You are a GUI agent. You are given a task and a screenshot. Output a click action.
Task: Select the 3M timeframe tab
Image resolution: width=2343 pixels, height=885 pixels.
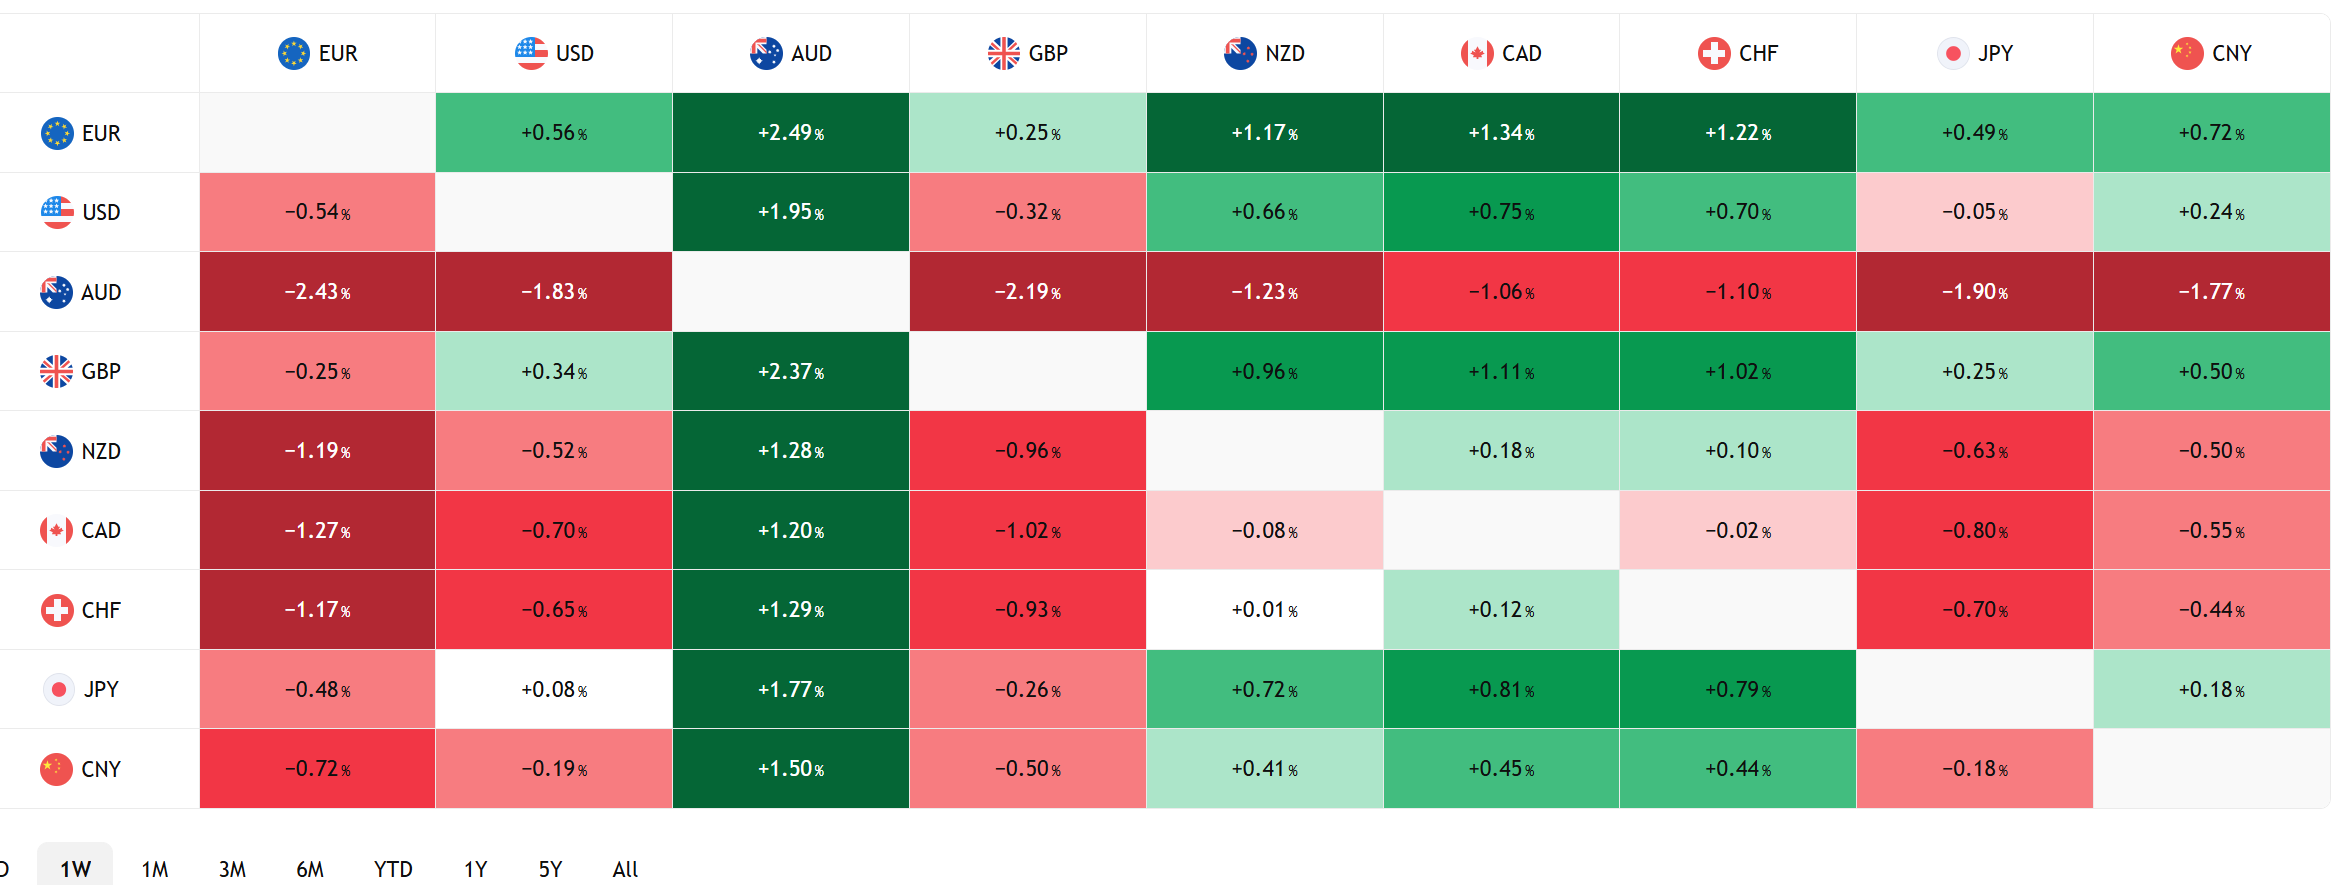tap(232, 868)
